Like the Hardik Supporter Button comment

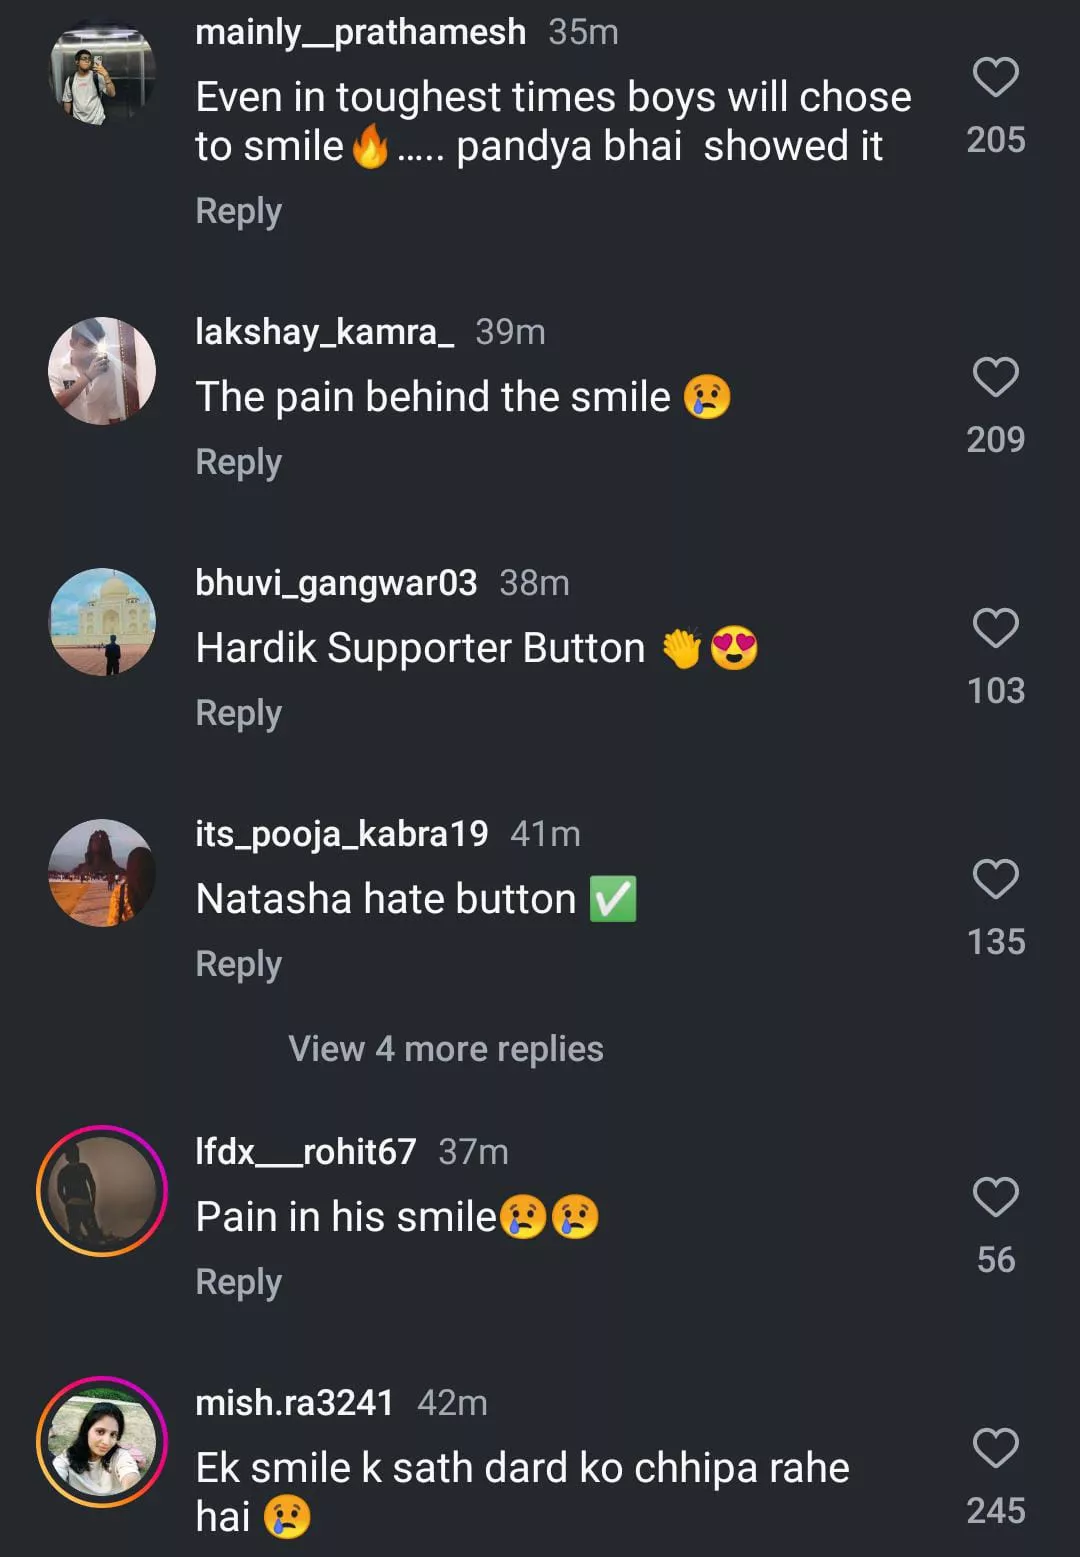(995, 629)
